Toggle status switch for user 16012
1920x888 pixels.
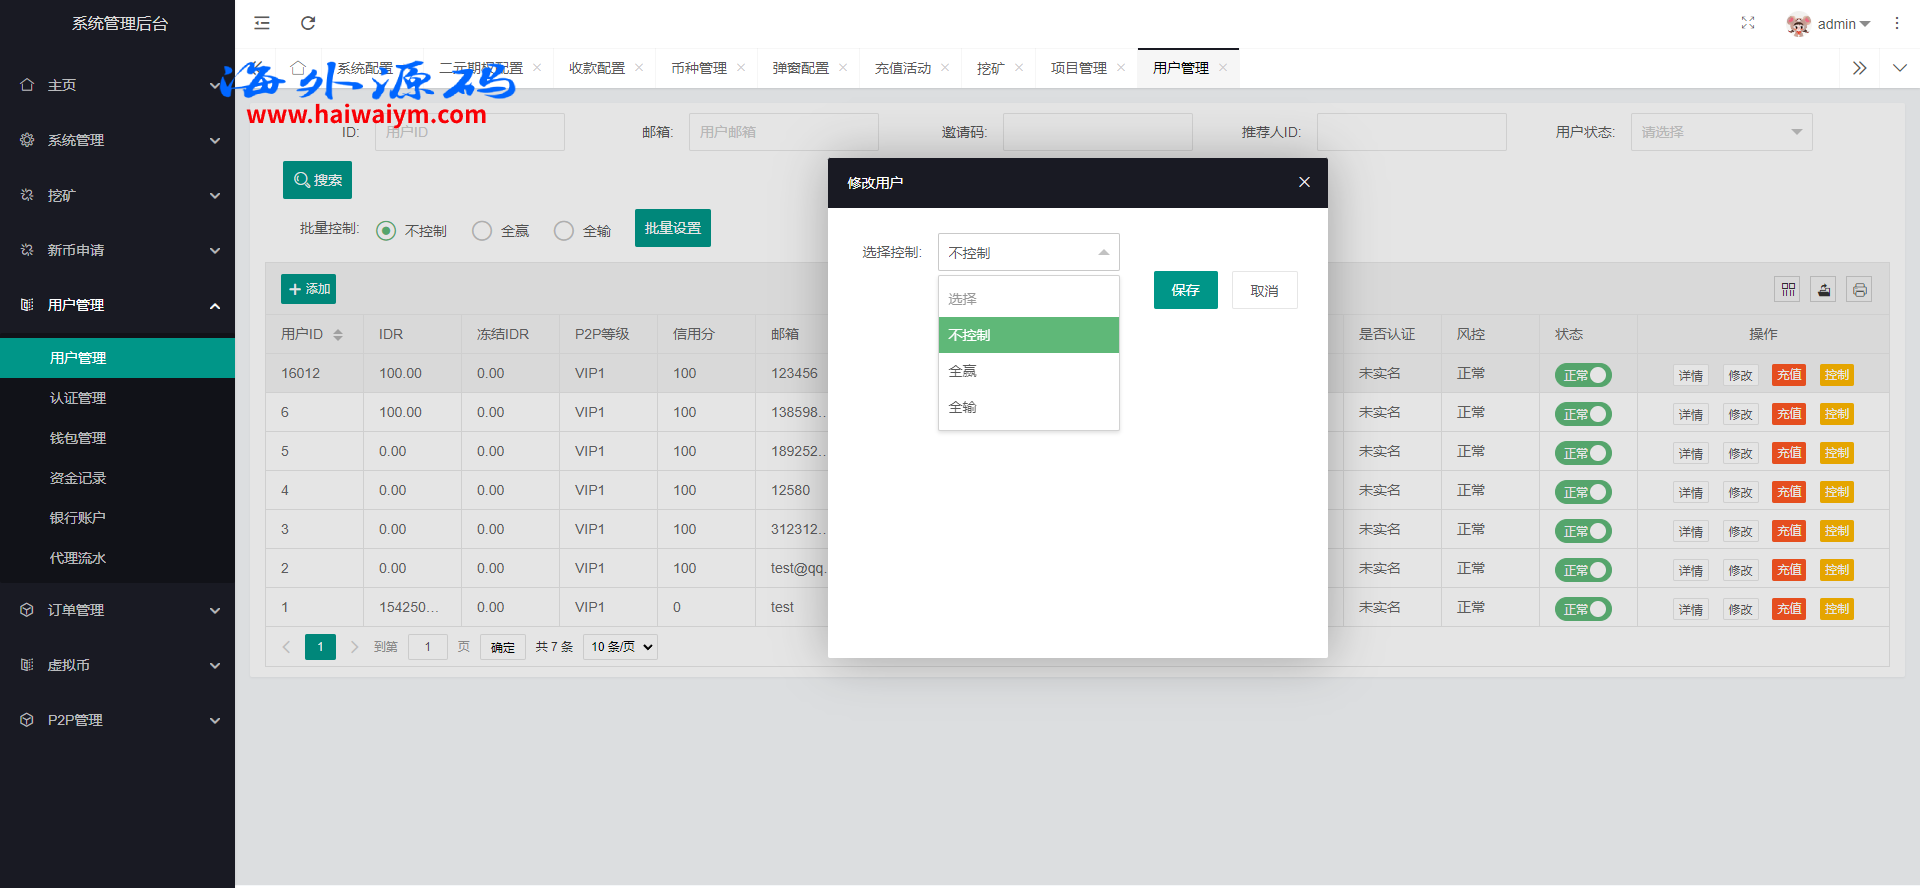coord(1583,375)
